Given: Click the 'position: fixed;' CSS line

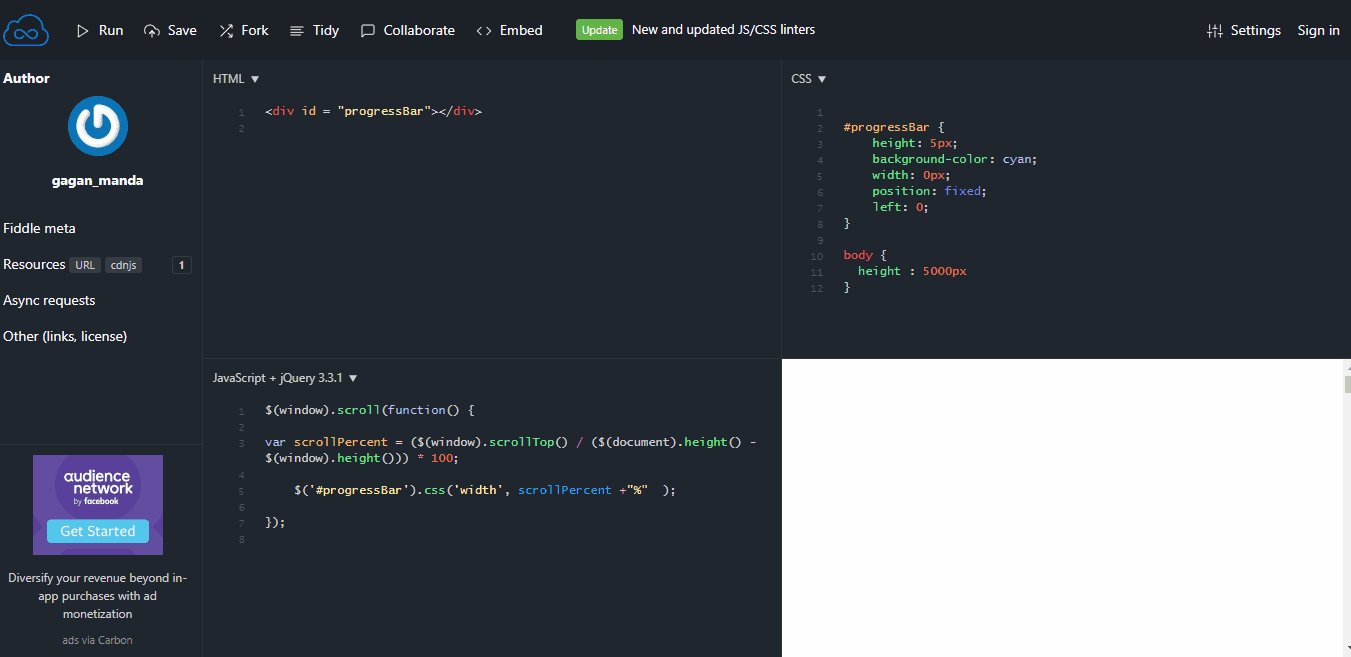Looking at the screenshot, I should pos(929,191).
